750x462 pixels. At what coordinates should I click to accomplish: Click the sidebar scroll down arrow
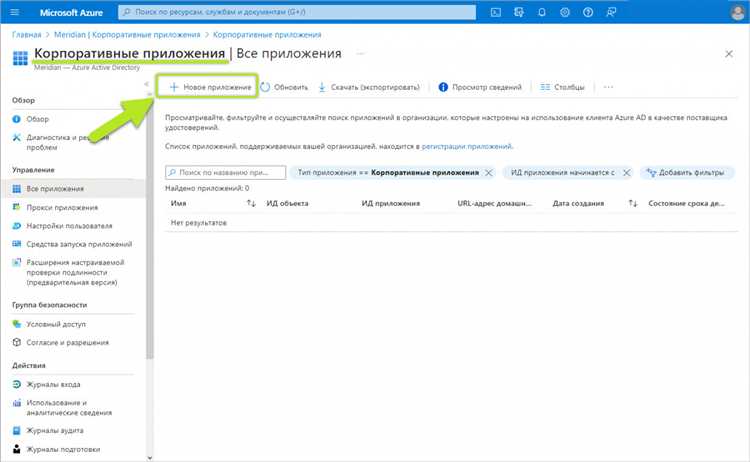point(150,458)
